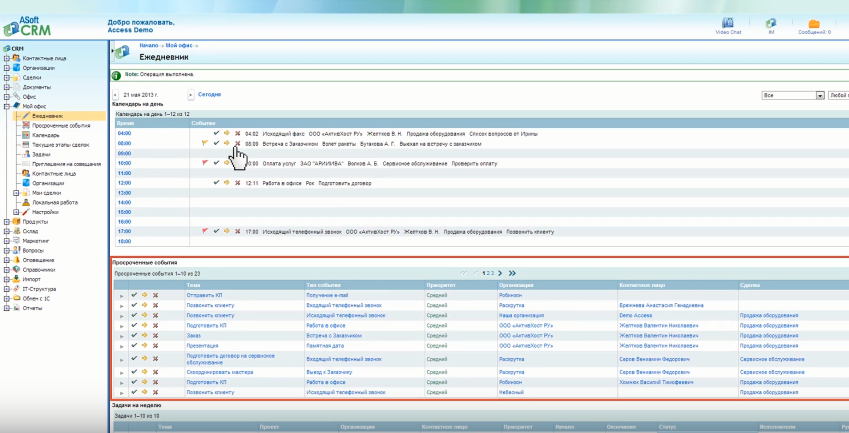
Task: Open the IM messenger icon
Action: (770, 23)
